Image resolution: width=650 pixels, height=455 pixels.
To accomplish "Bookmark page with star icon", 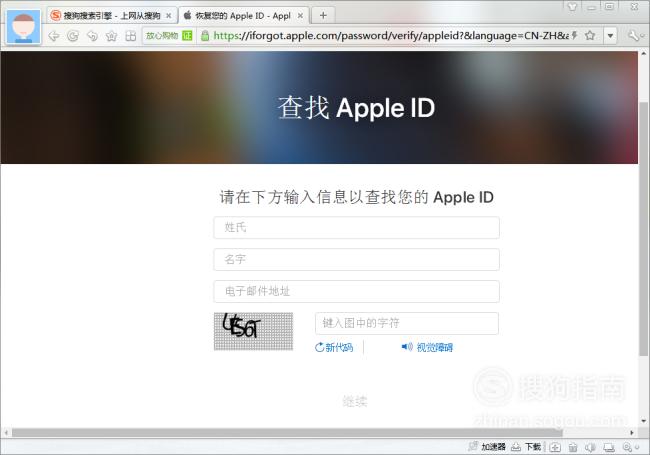I will click(x=590, y=36).
